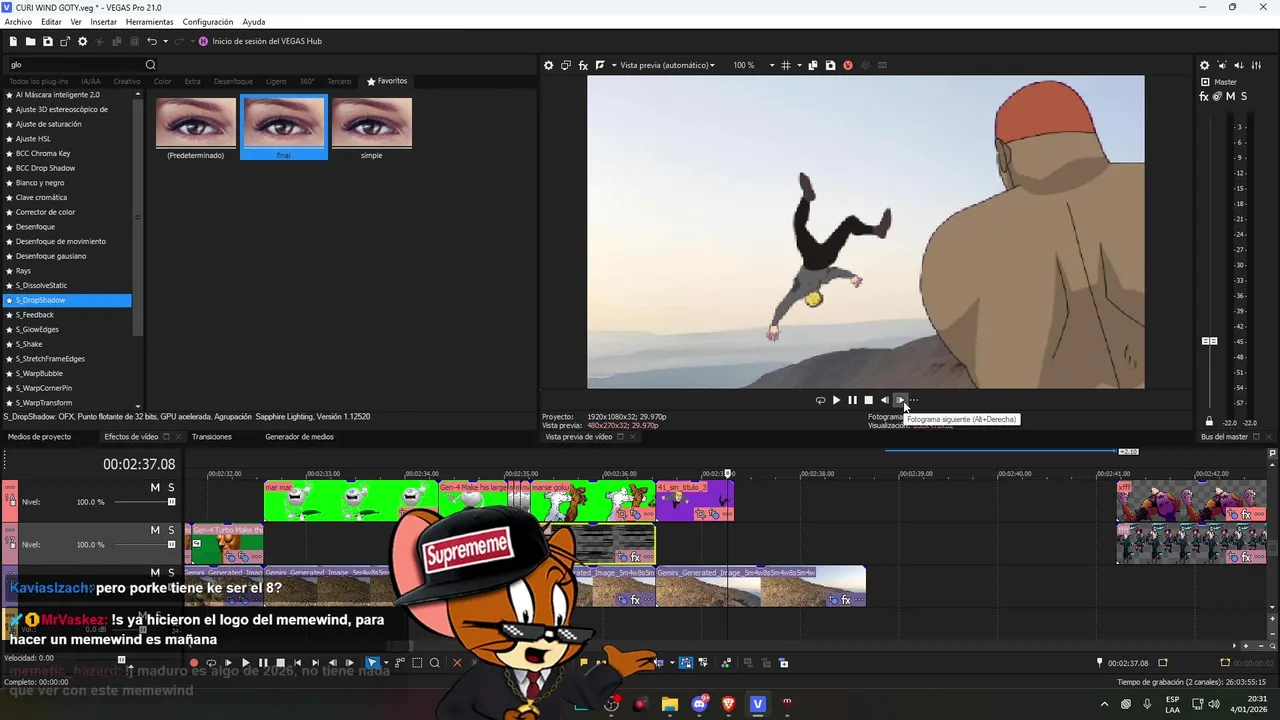
Task: Open Master bus fx button
Action: 1204,96
